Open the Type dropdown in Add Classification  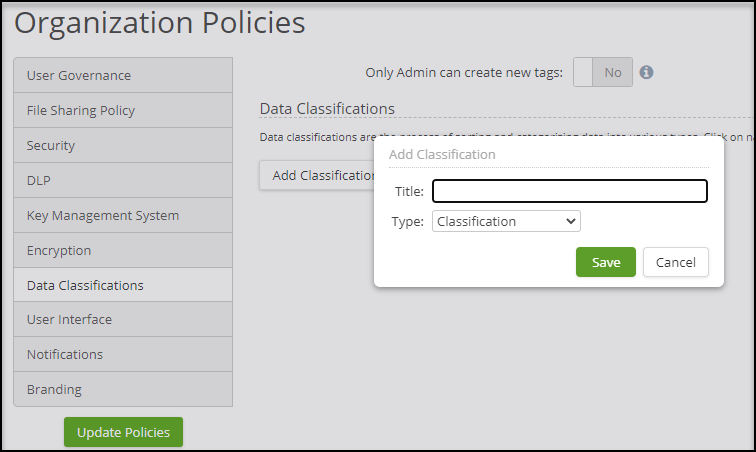click(506, 221)
